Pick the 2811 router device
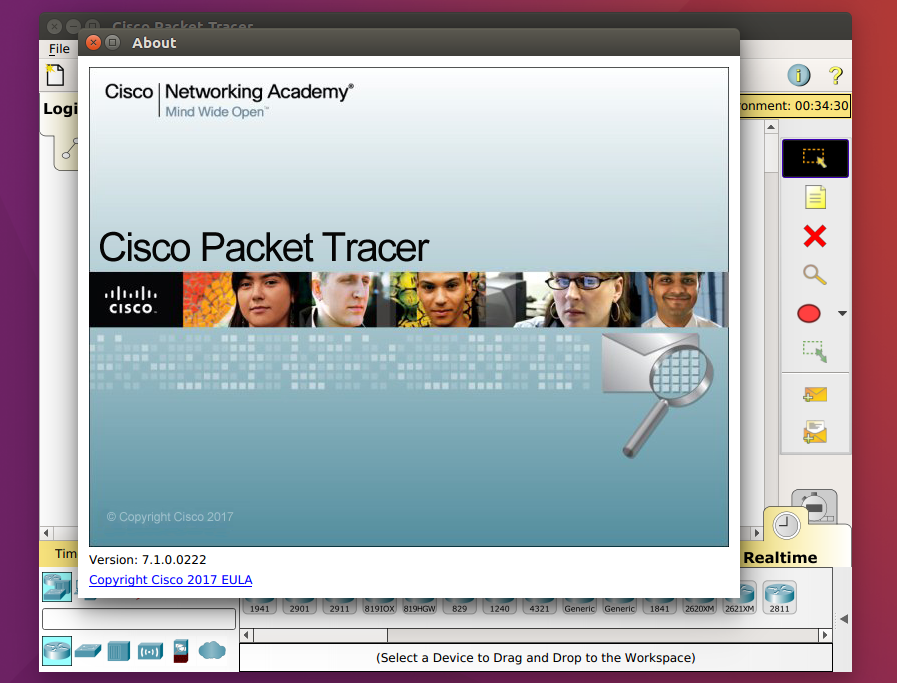 coord(779,598)
